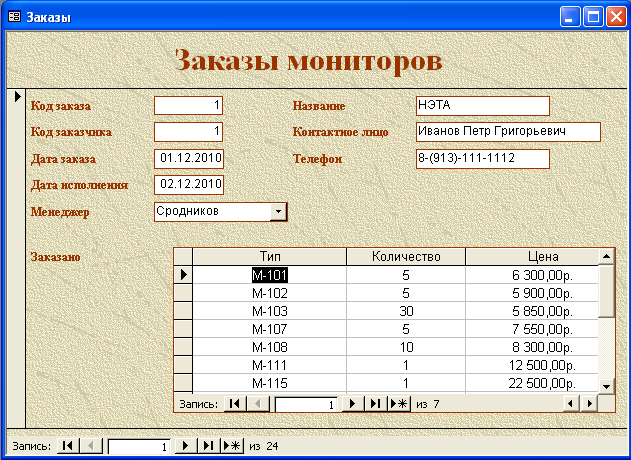Go to first order in main record navigator

tap(68, 446)
